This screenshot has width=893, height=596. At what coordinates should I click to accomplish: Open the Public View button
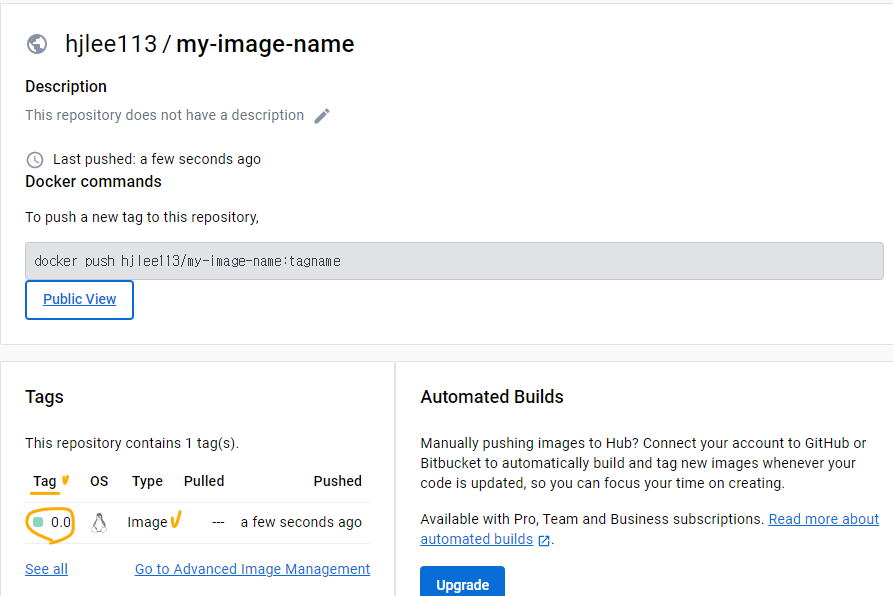tap(79, 299)
